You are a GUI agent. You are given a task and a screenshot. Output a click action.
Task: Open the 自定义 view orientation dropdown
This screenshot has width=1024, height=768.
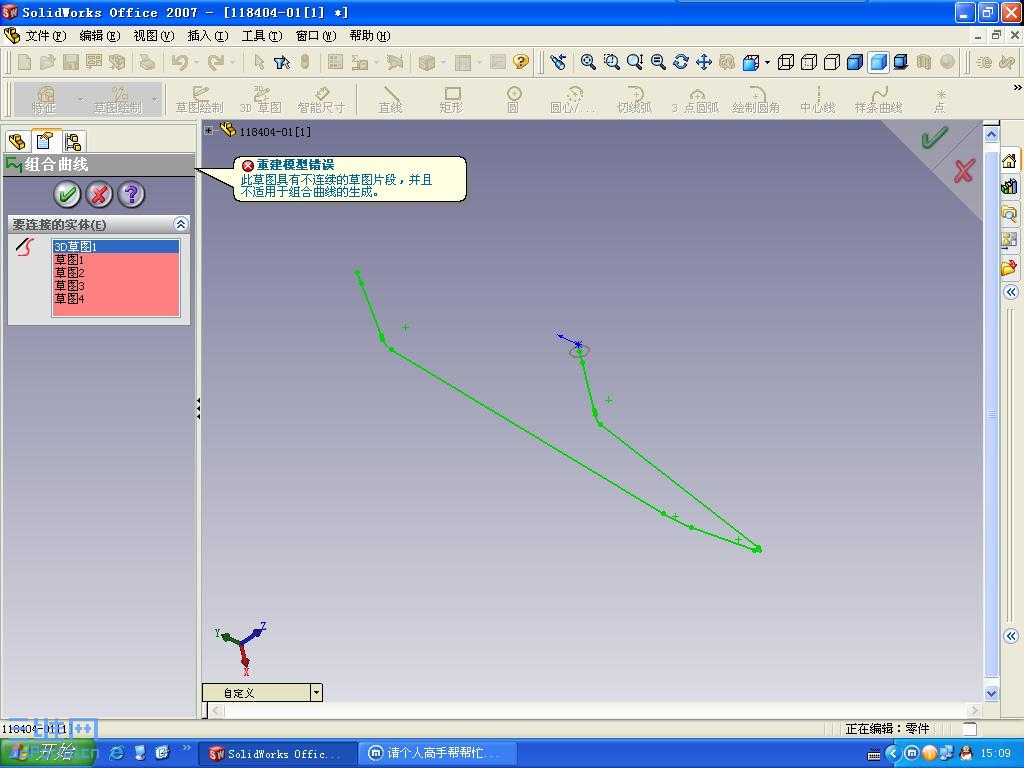(316, 692)
